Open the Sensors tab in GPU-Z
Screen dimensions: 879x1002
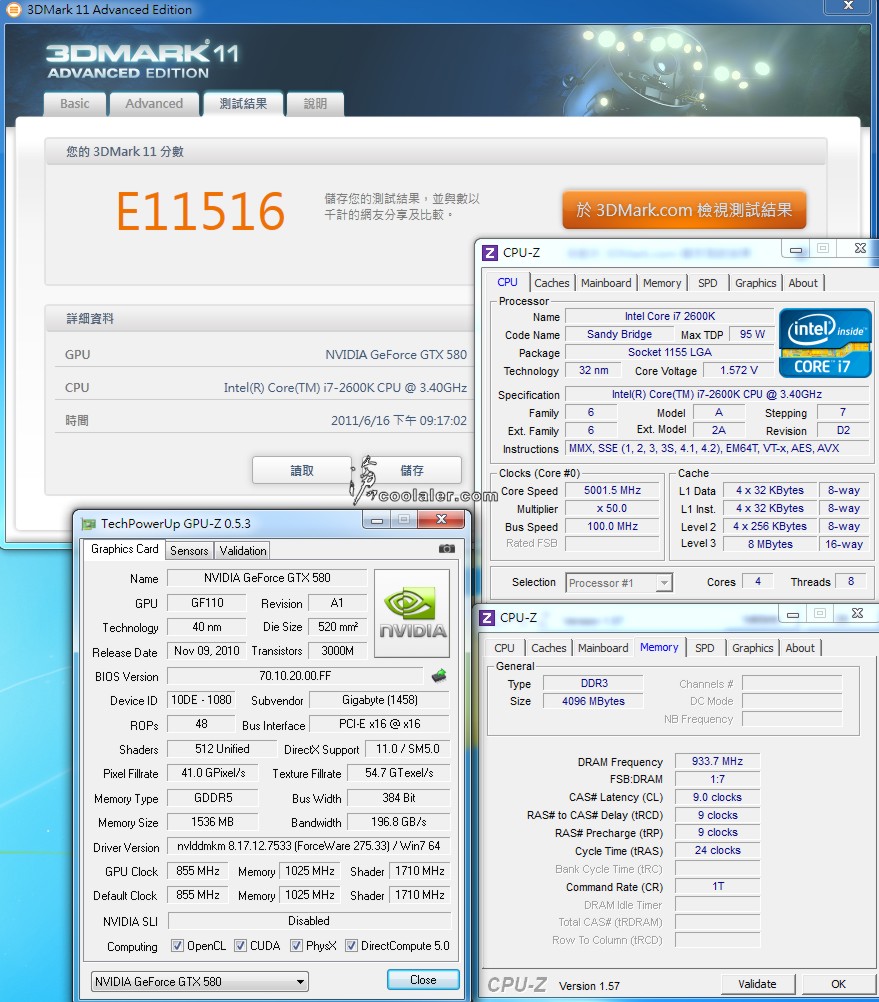click(x=189, y=550)
